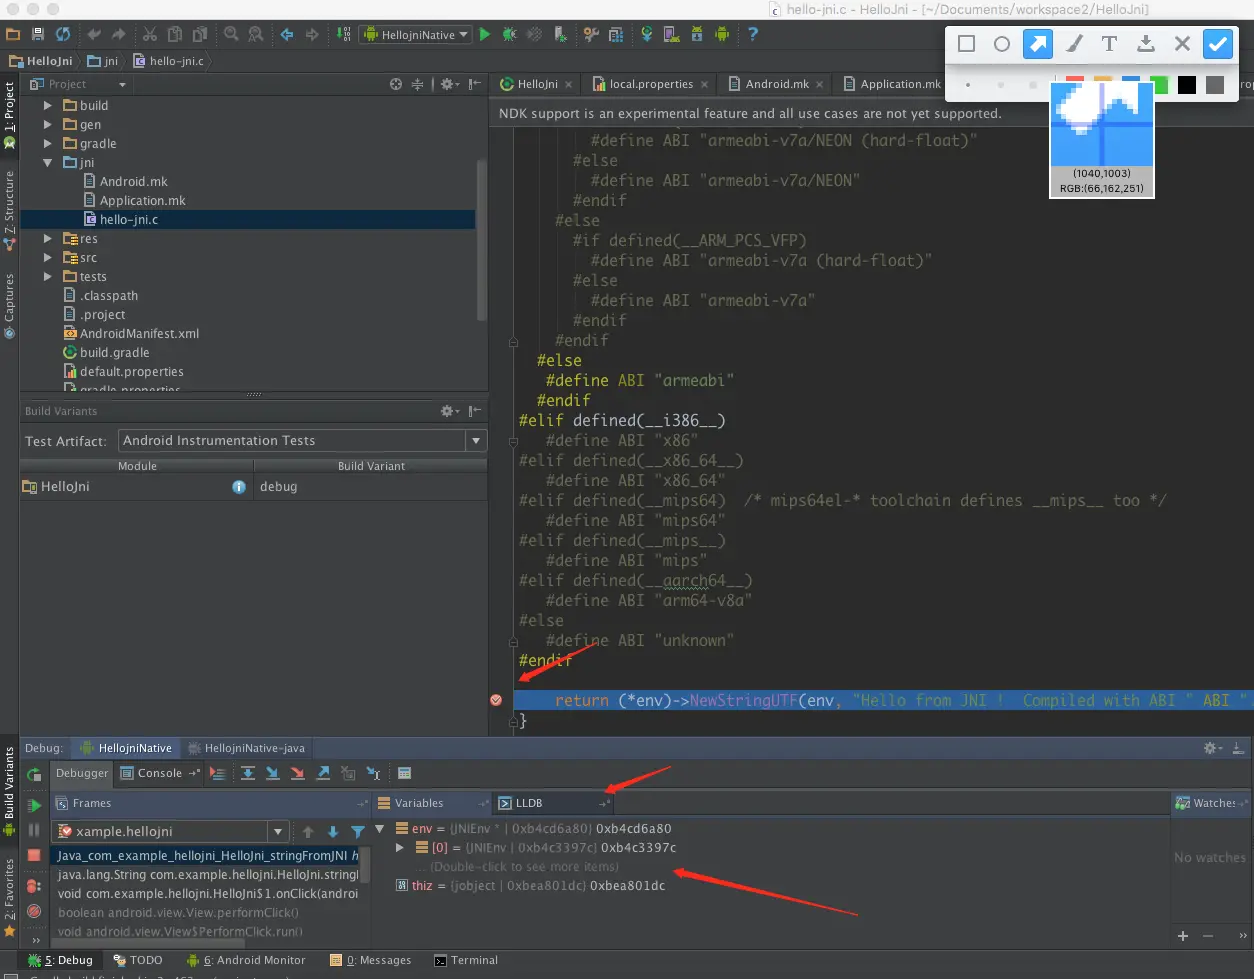Select text tool in annotation toolbar
1254x979 pixels.
pyautogui.click(x=1110, y=44)
